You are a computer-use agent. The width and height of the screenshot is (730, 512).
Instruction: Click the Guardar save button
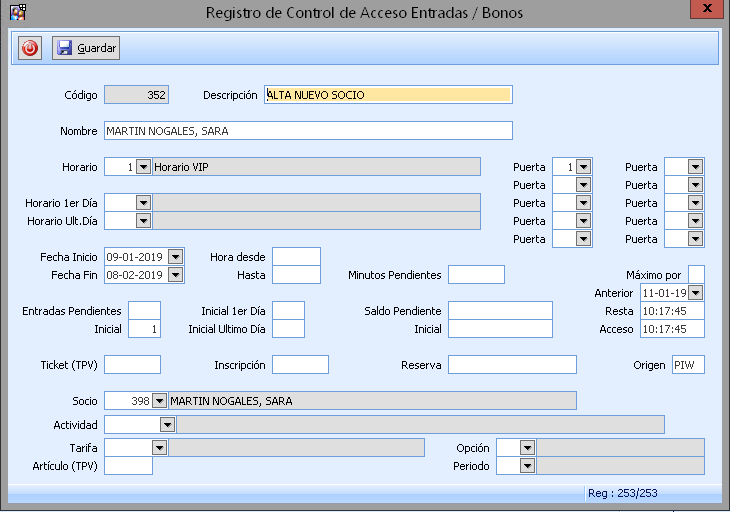coord(87,48)
